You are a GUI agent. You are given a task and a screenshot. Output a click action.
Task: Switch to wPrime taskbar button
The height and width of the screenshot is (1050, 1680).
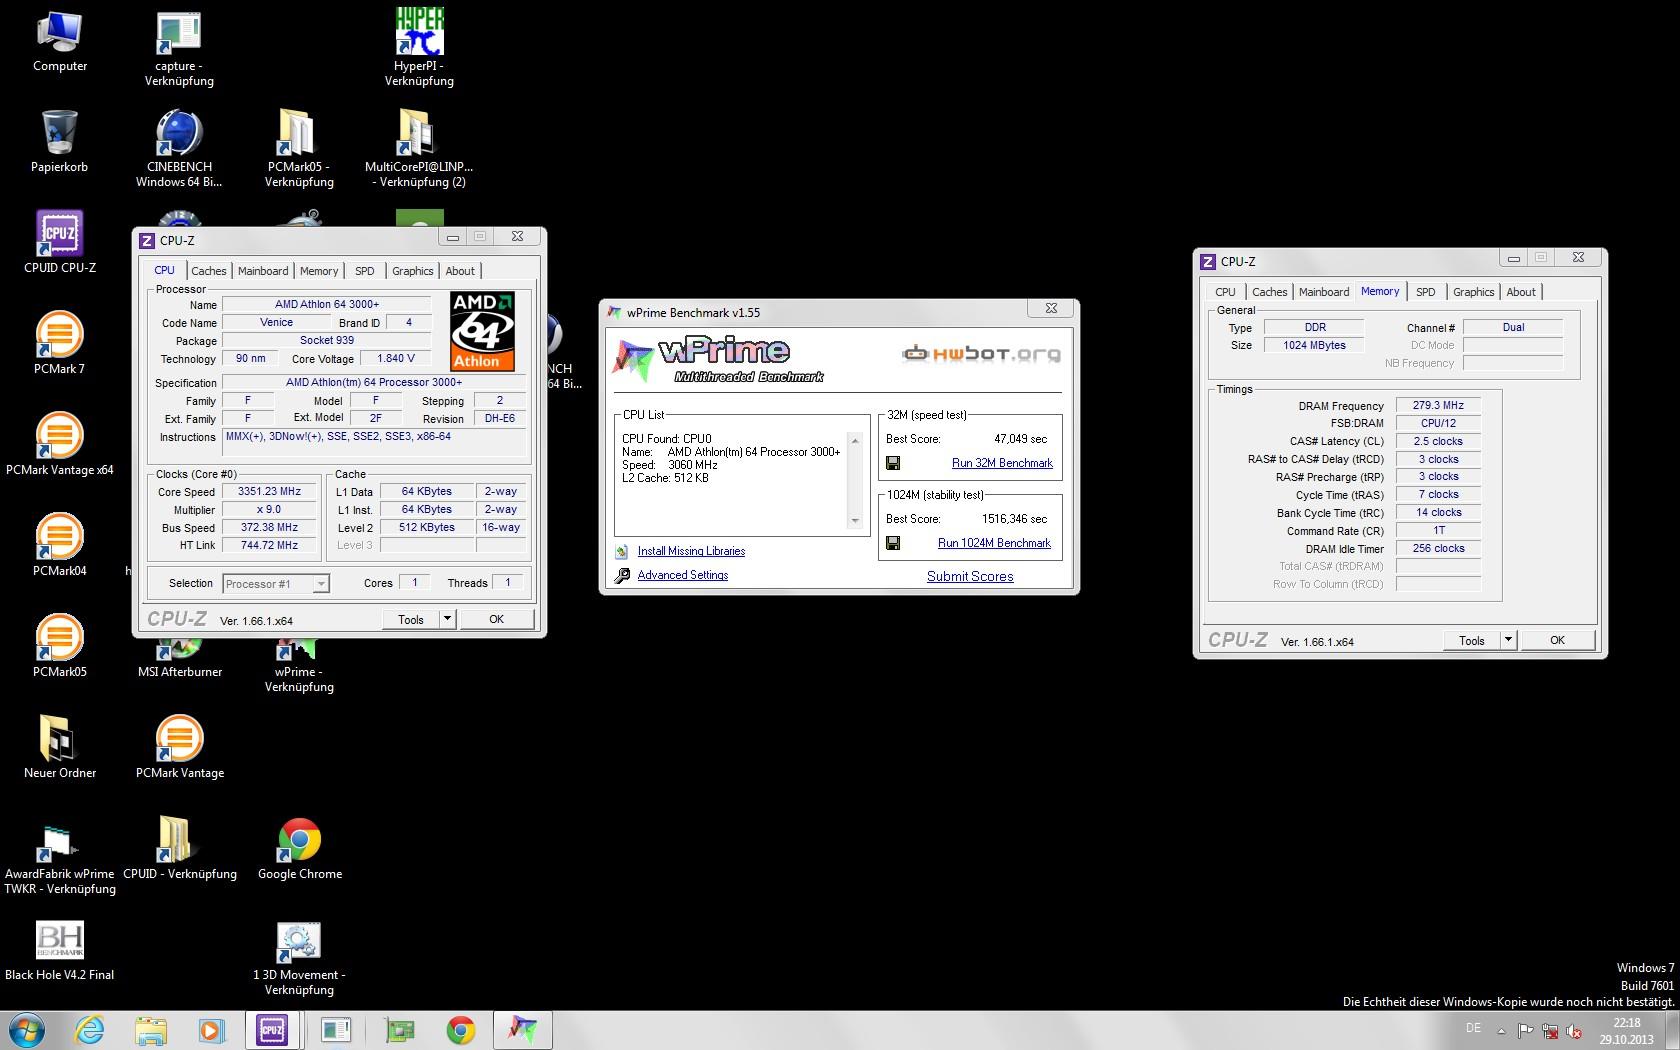point(524,1030)
